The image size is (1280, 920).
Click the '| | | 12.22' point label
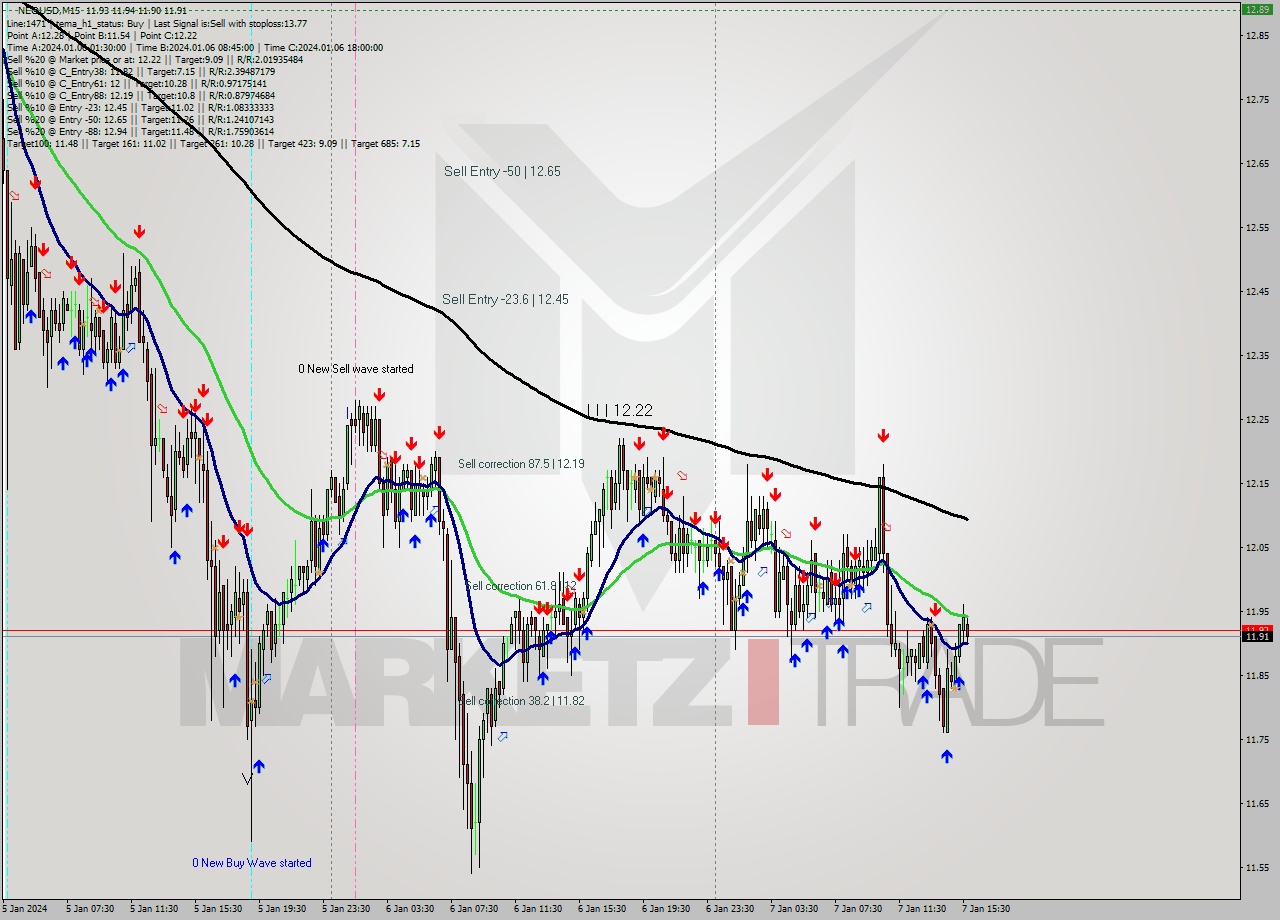(620, 410)
